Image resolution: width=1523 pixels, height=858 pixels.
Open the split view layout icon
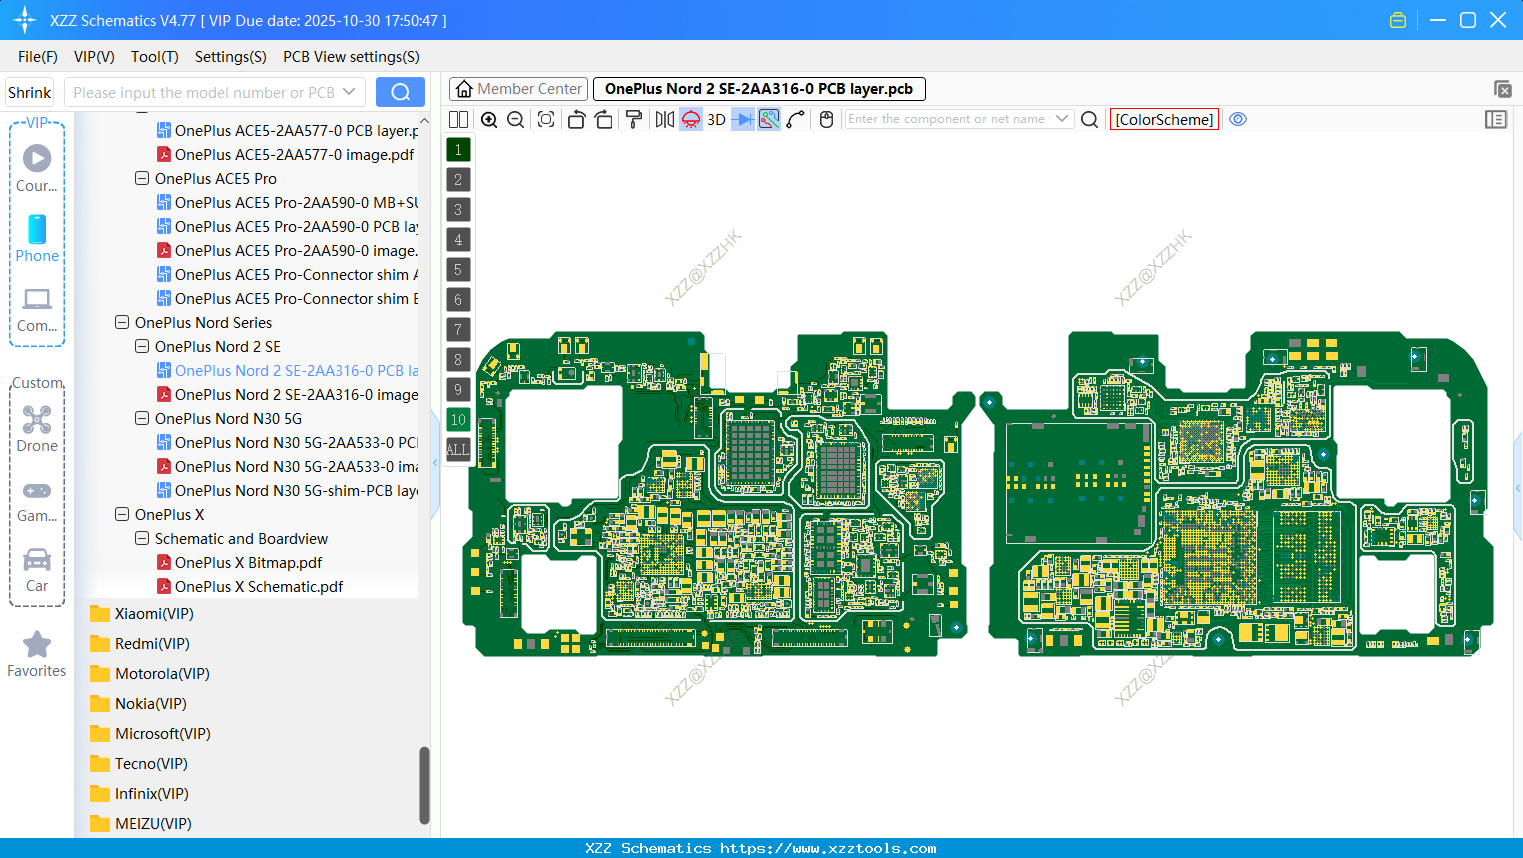point(457,119)
